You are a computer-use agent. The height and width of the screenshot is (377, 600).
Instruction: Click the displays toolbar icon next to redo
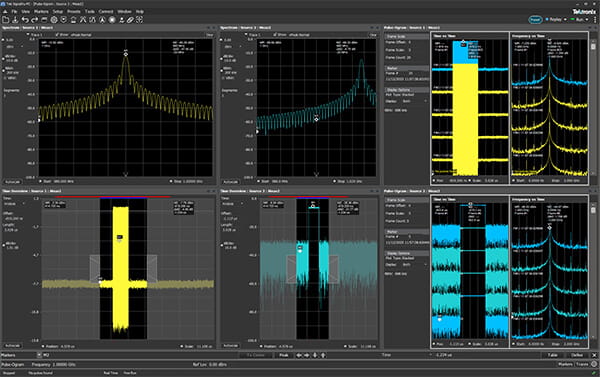(x=44, y=20)
